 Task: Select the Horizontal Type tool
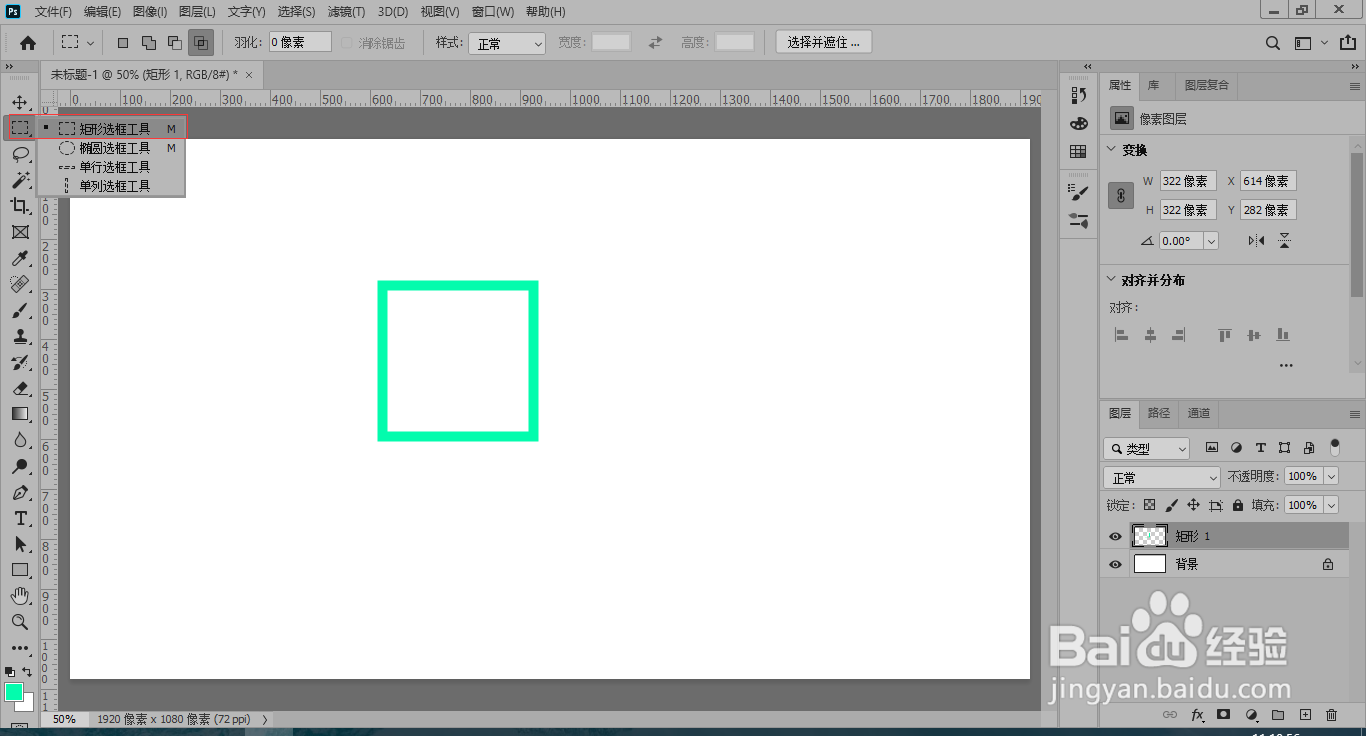20,518
